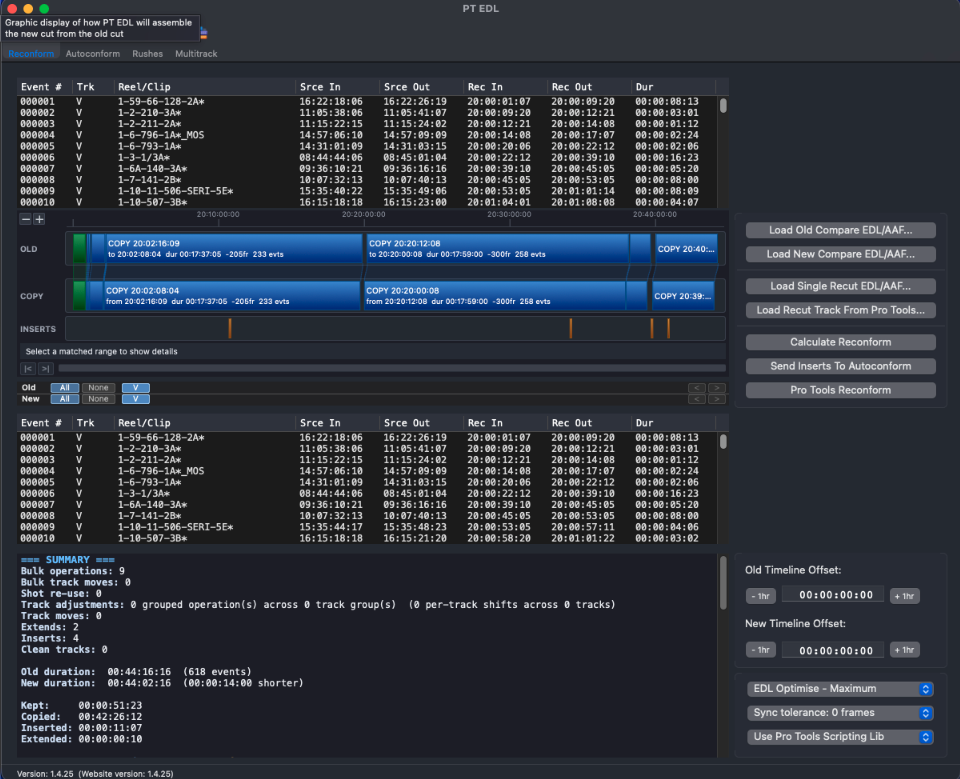
Task: Click lower table Dur column header
Action: (672, 423)
